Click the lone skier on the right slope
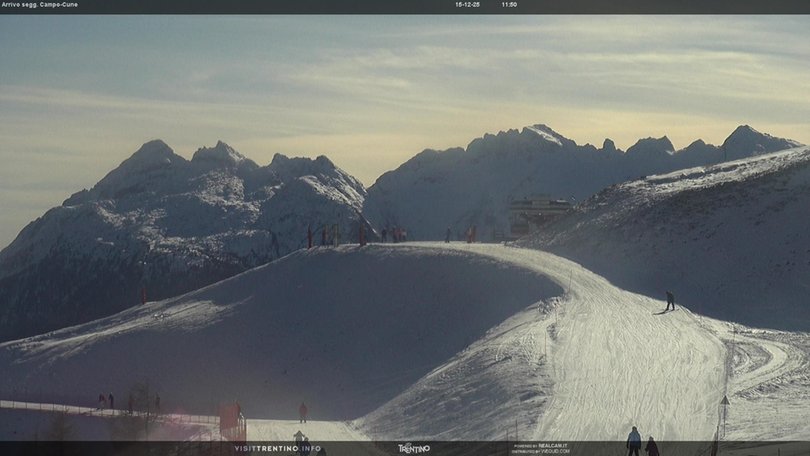Viewport: 810px width, 456px height. click(x=669, y=300)
